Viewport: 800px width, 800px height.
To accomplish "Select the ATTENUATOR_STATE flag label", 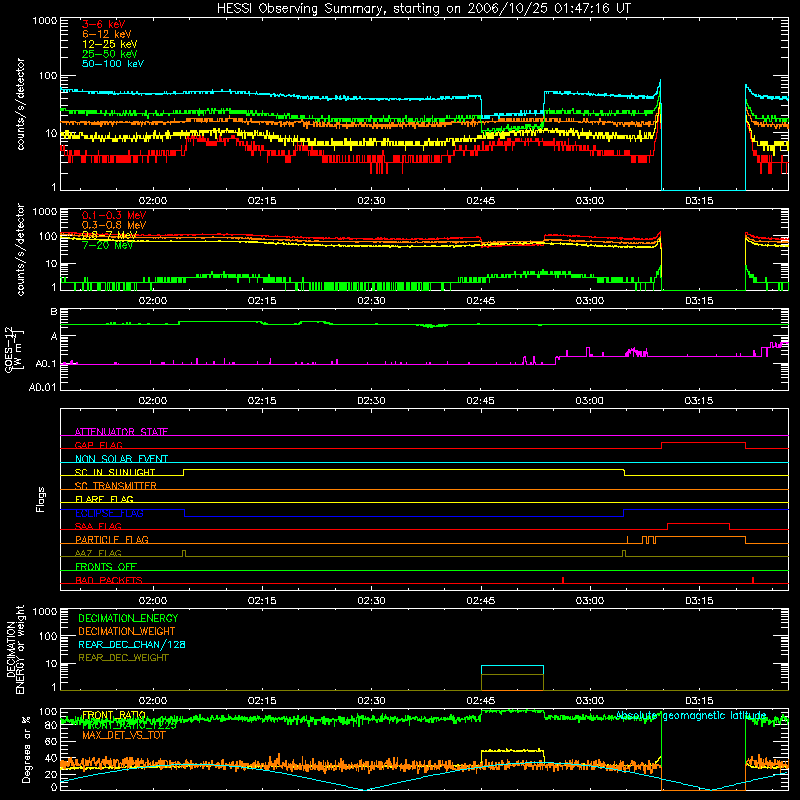I will [x=121, y=432].
